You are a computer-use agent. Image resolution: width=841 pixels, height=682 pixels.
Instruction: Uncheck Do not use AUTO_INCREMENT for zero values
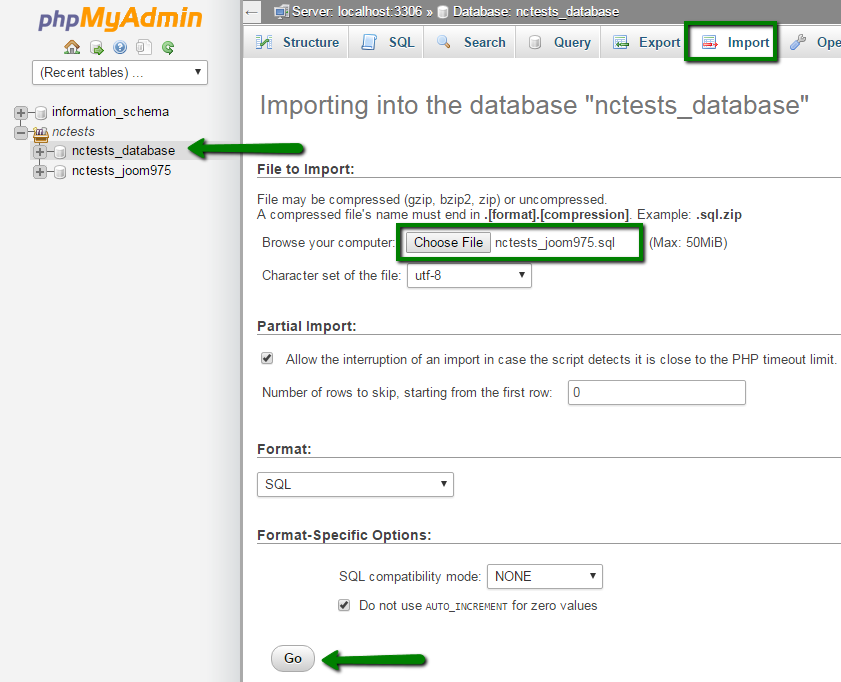pos(344,605)
